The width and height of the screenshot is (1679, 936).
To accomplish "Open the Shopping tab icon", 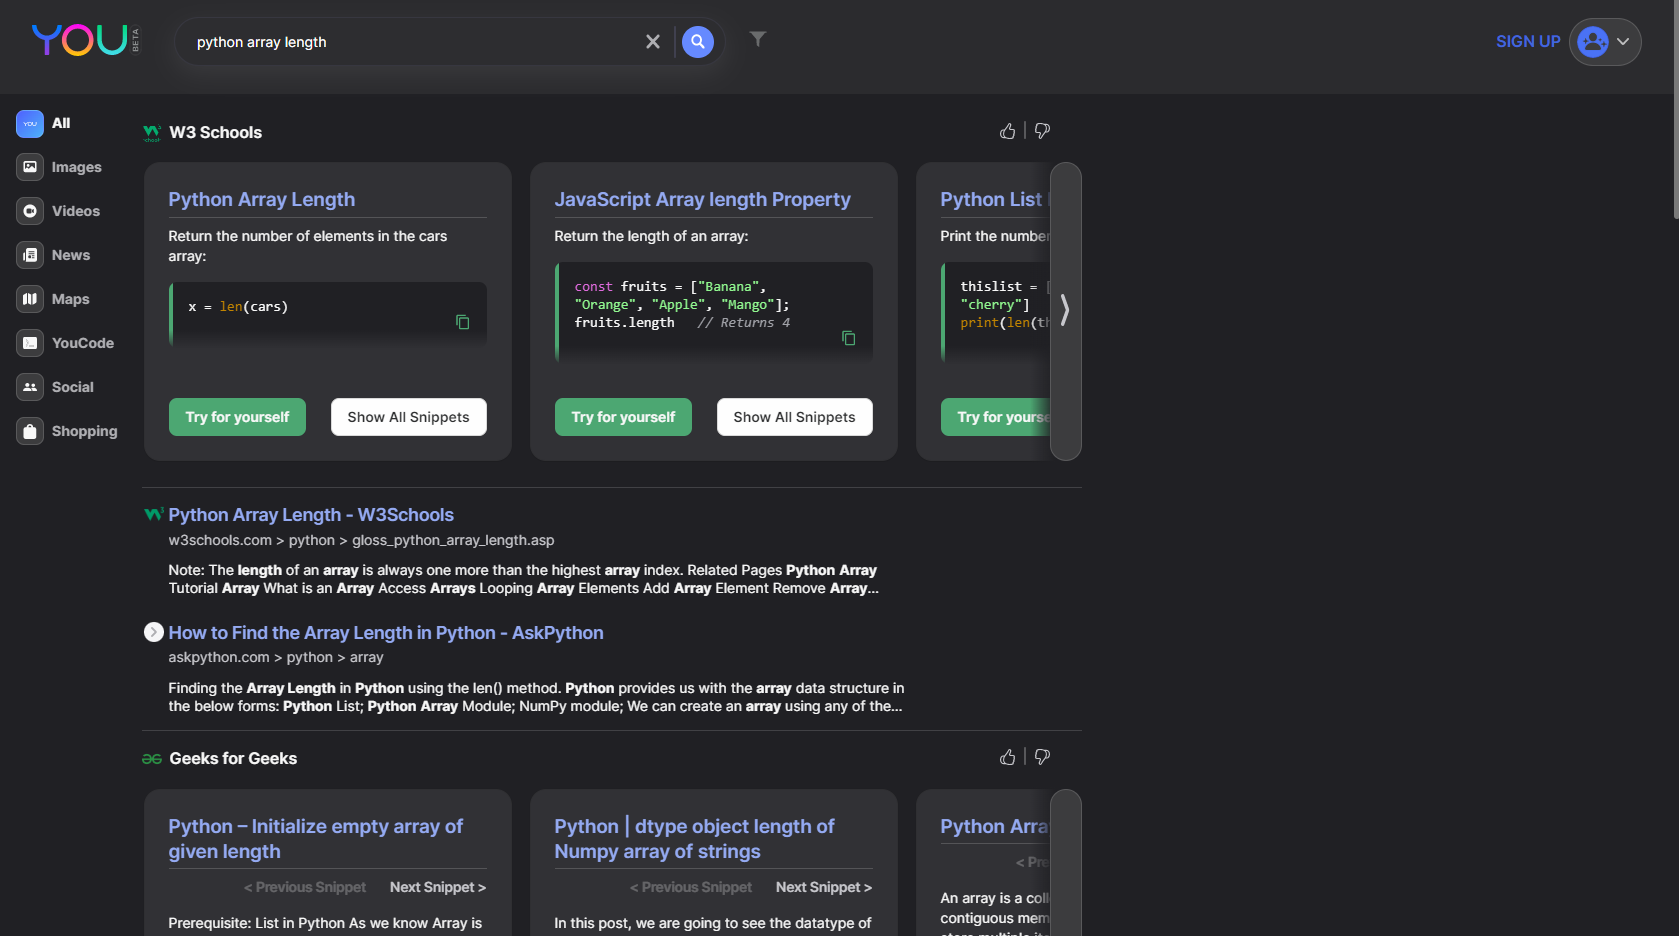I will pyautogui.click(x=30, y=431).
